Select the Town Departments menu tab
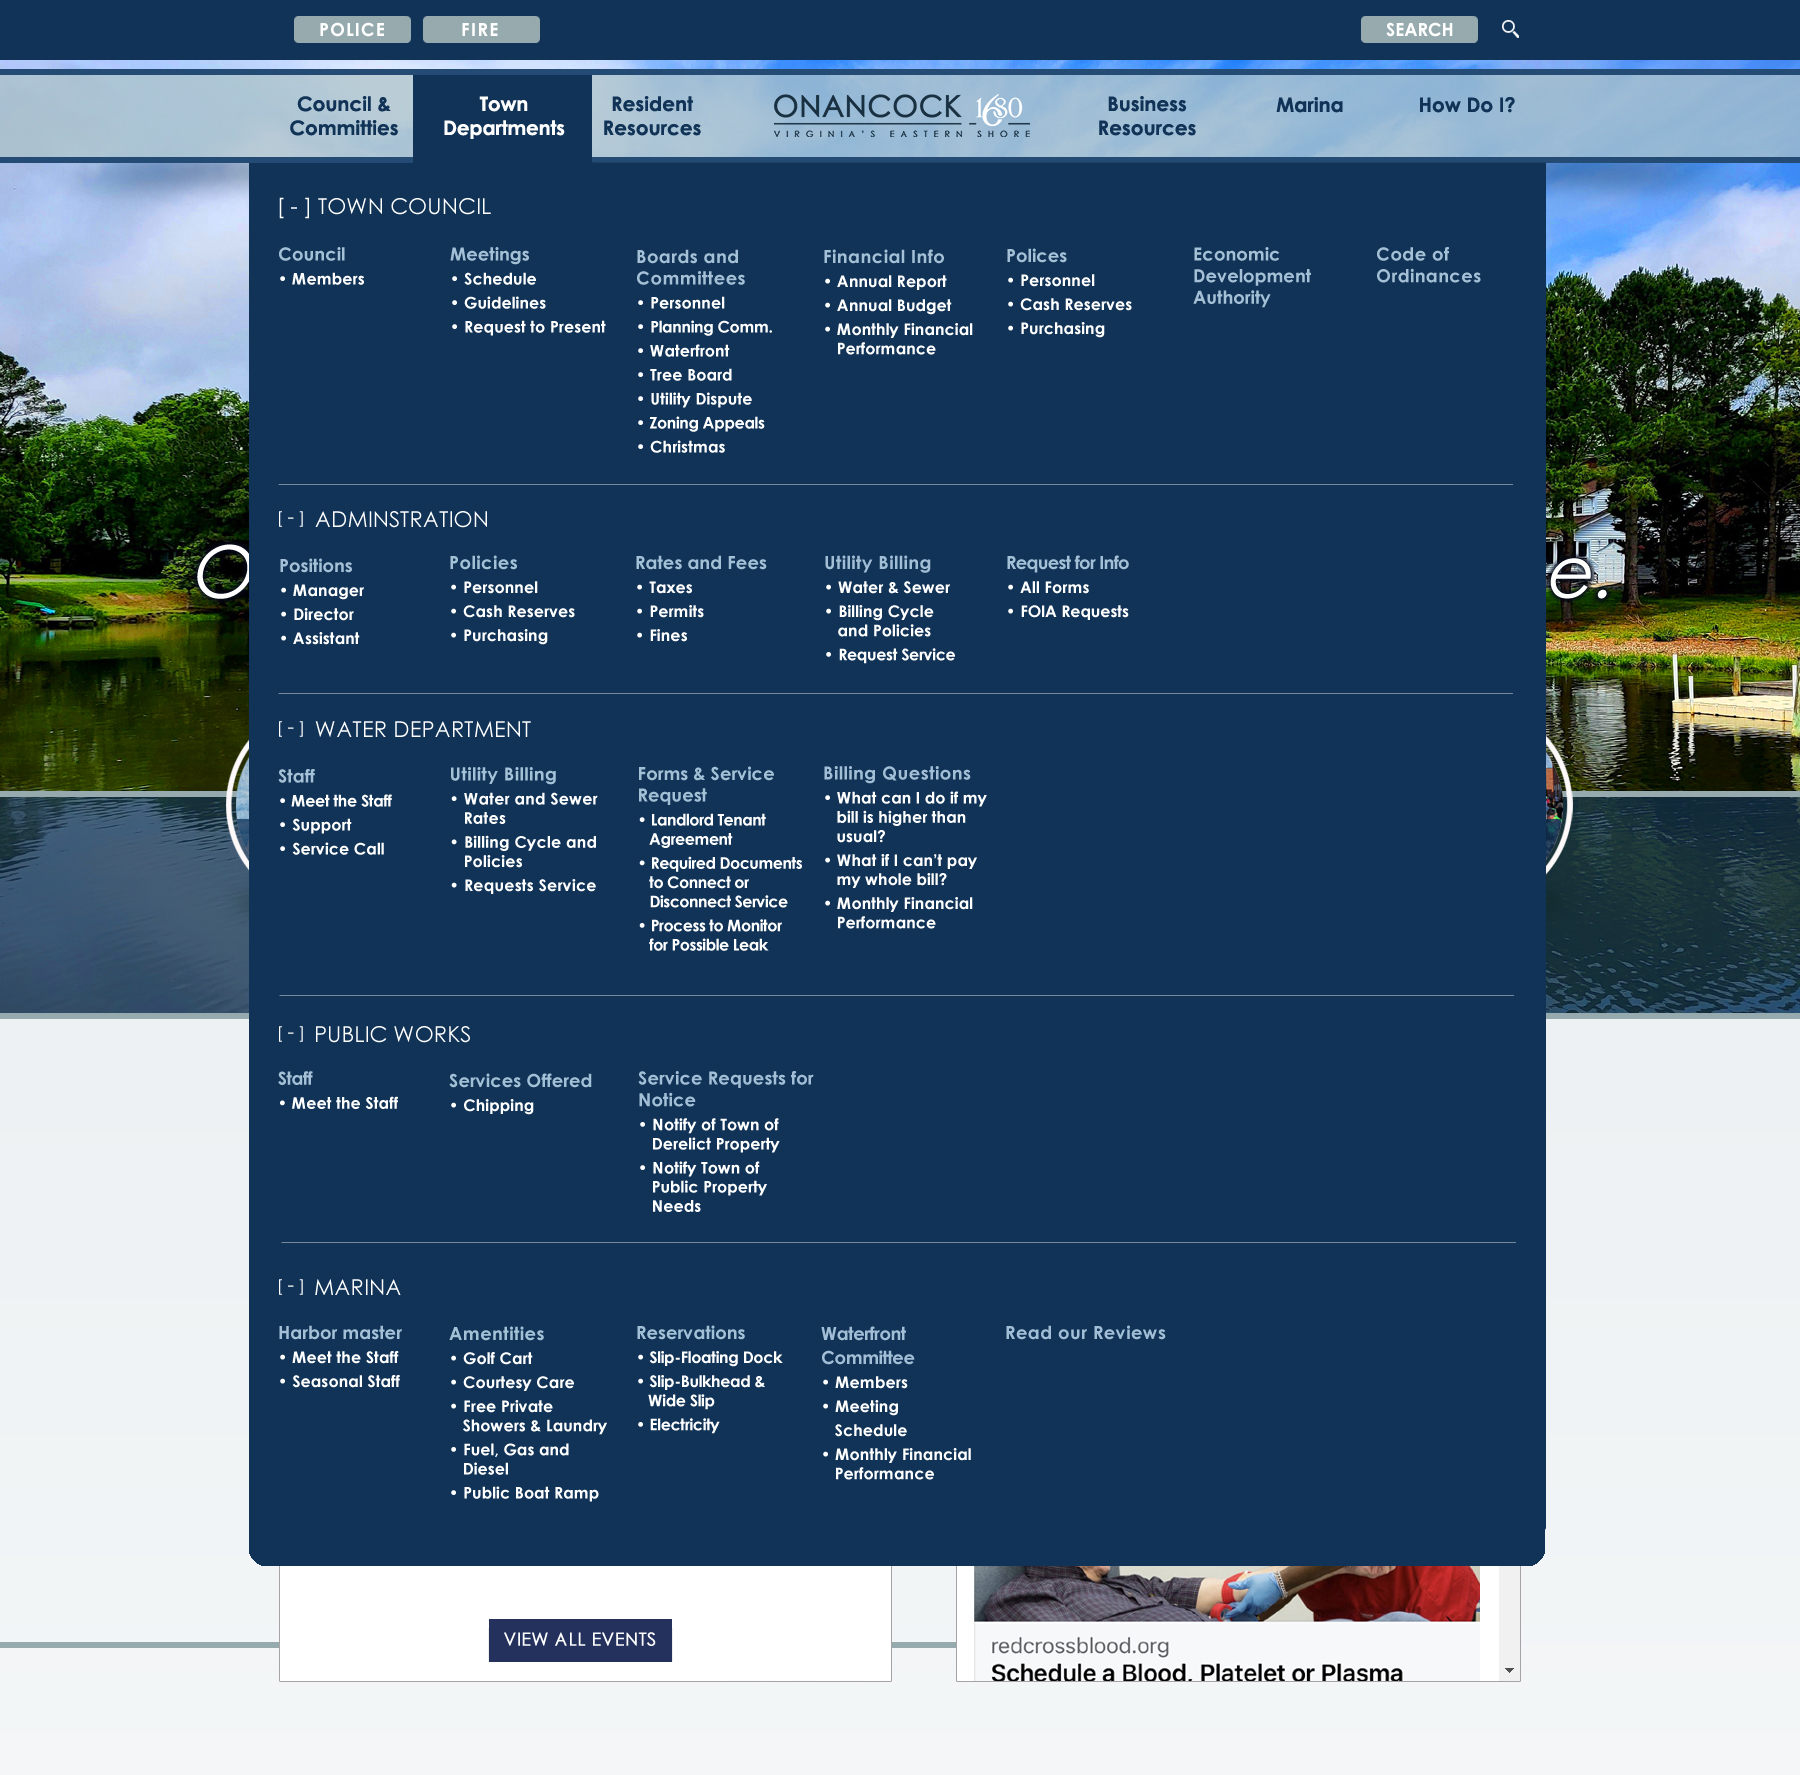Image resolution: width=1800 pixels, height=1775 pixels. [503, 116]
